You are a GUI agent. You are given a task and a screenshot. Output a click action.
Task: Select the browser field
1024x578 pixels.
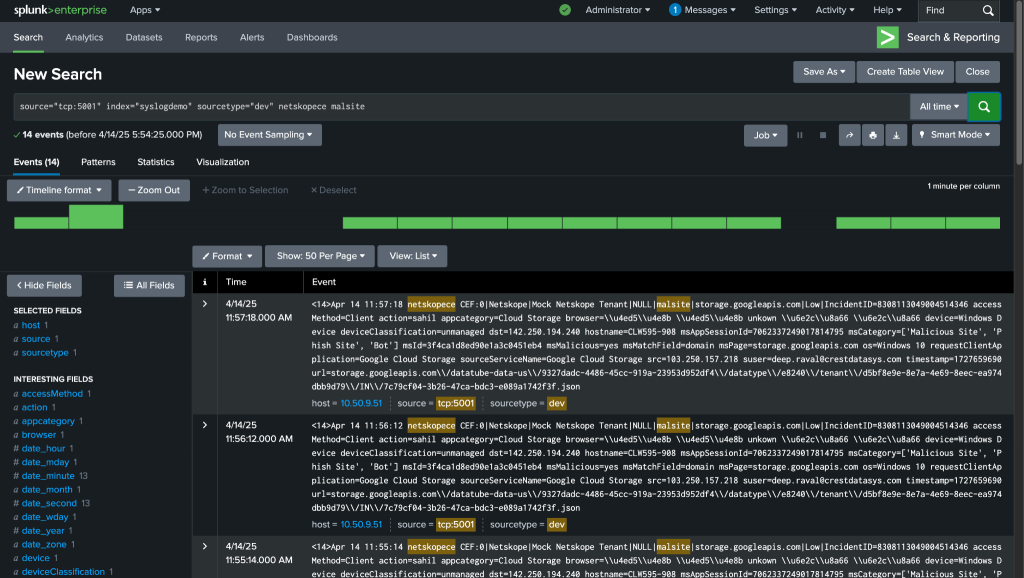(x=39, y=435)
